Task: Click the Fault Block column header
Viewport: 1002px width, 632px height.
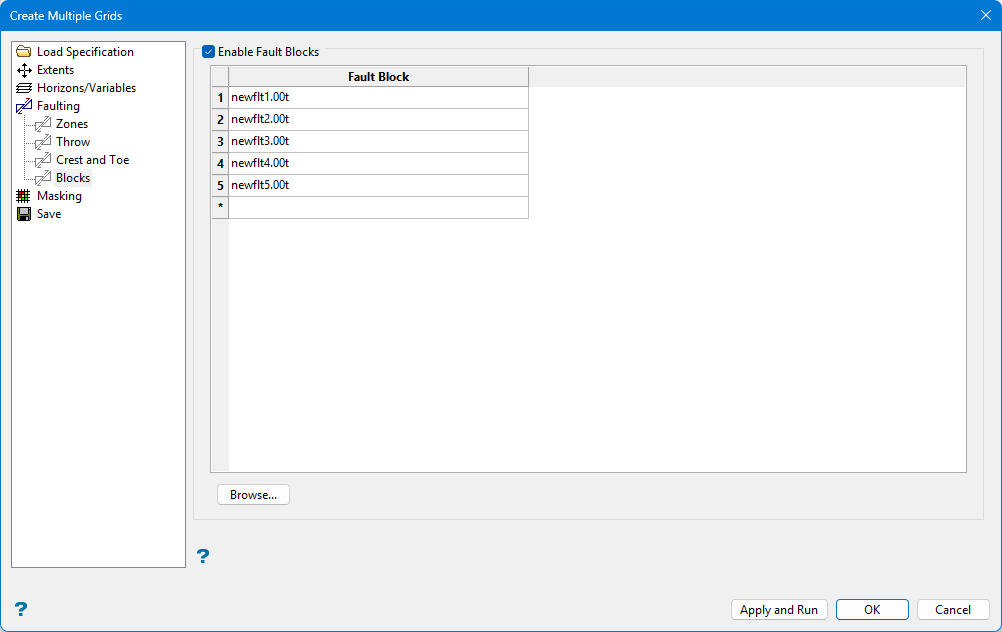Action: pyautogui.click(x=378, y=77)
